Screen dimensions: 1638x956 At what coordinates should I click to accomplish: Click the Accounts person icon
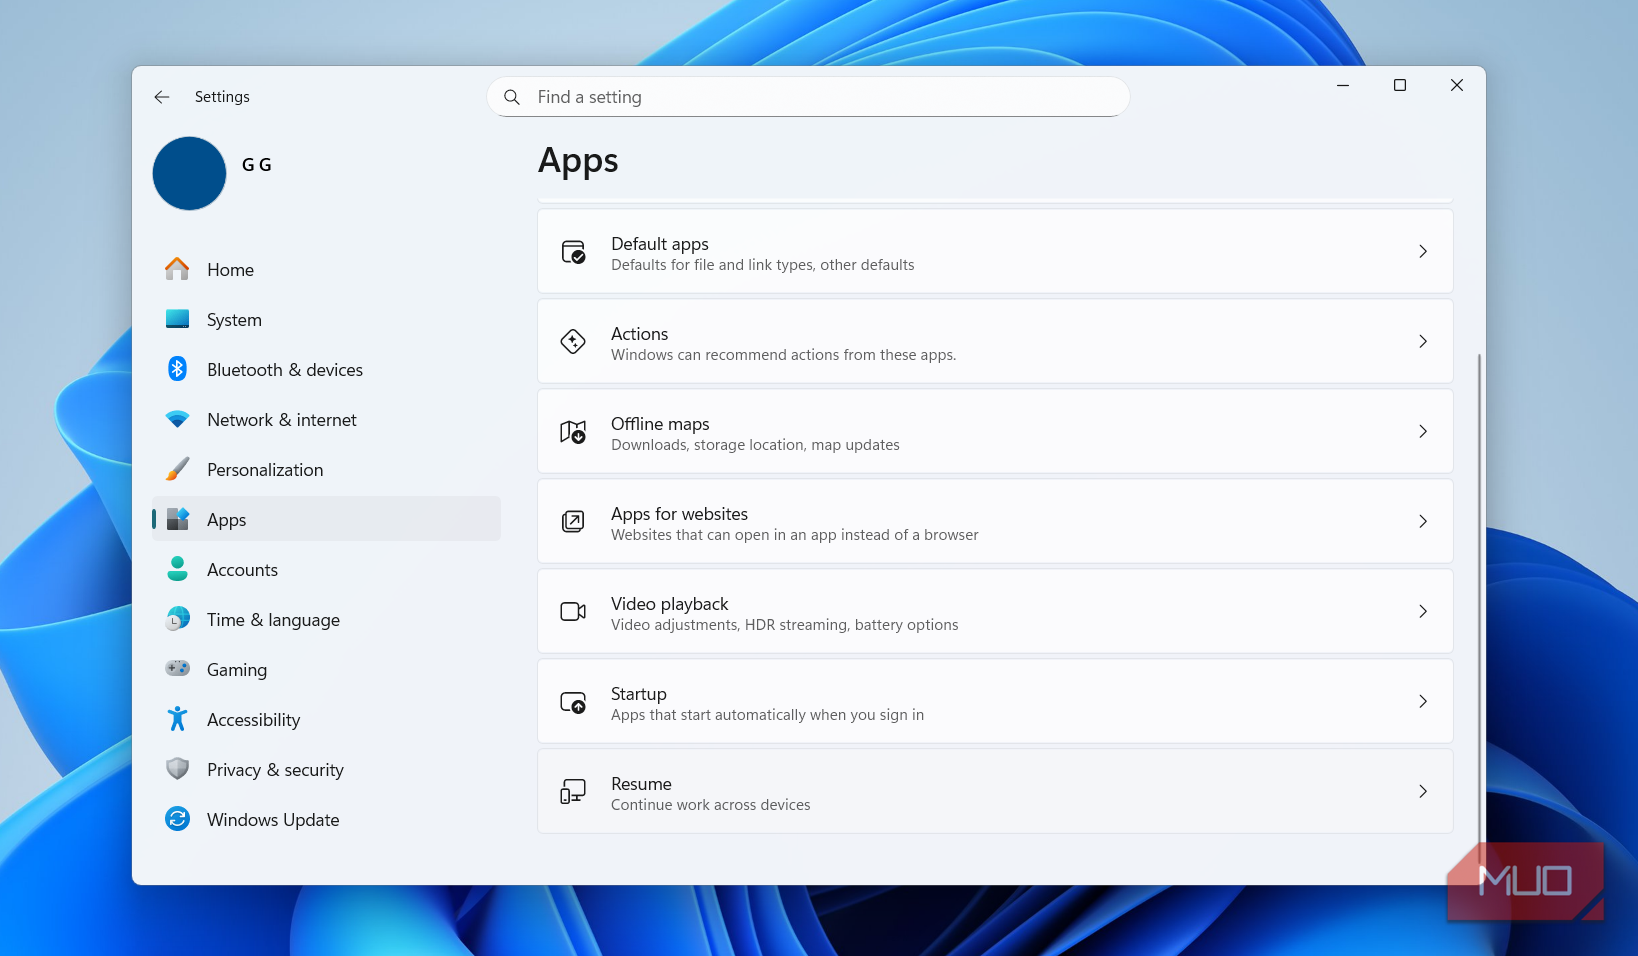pos(178,569)
